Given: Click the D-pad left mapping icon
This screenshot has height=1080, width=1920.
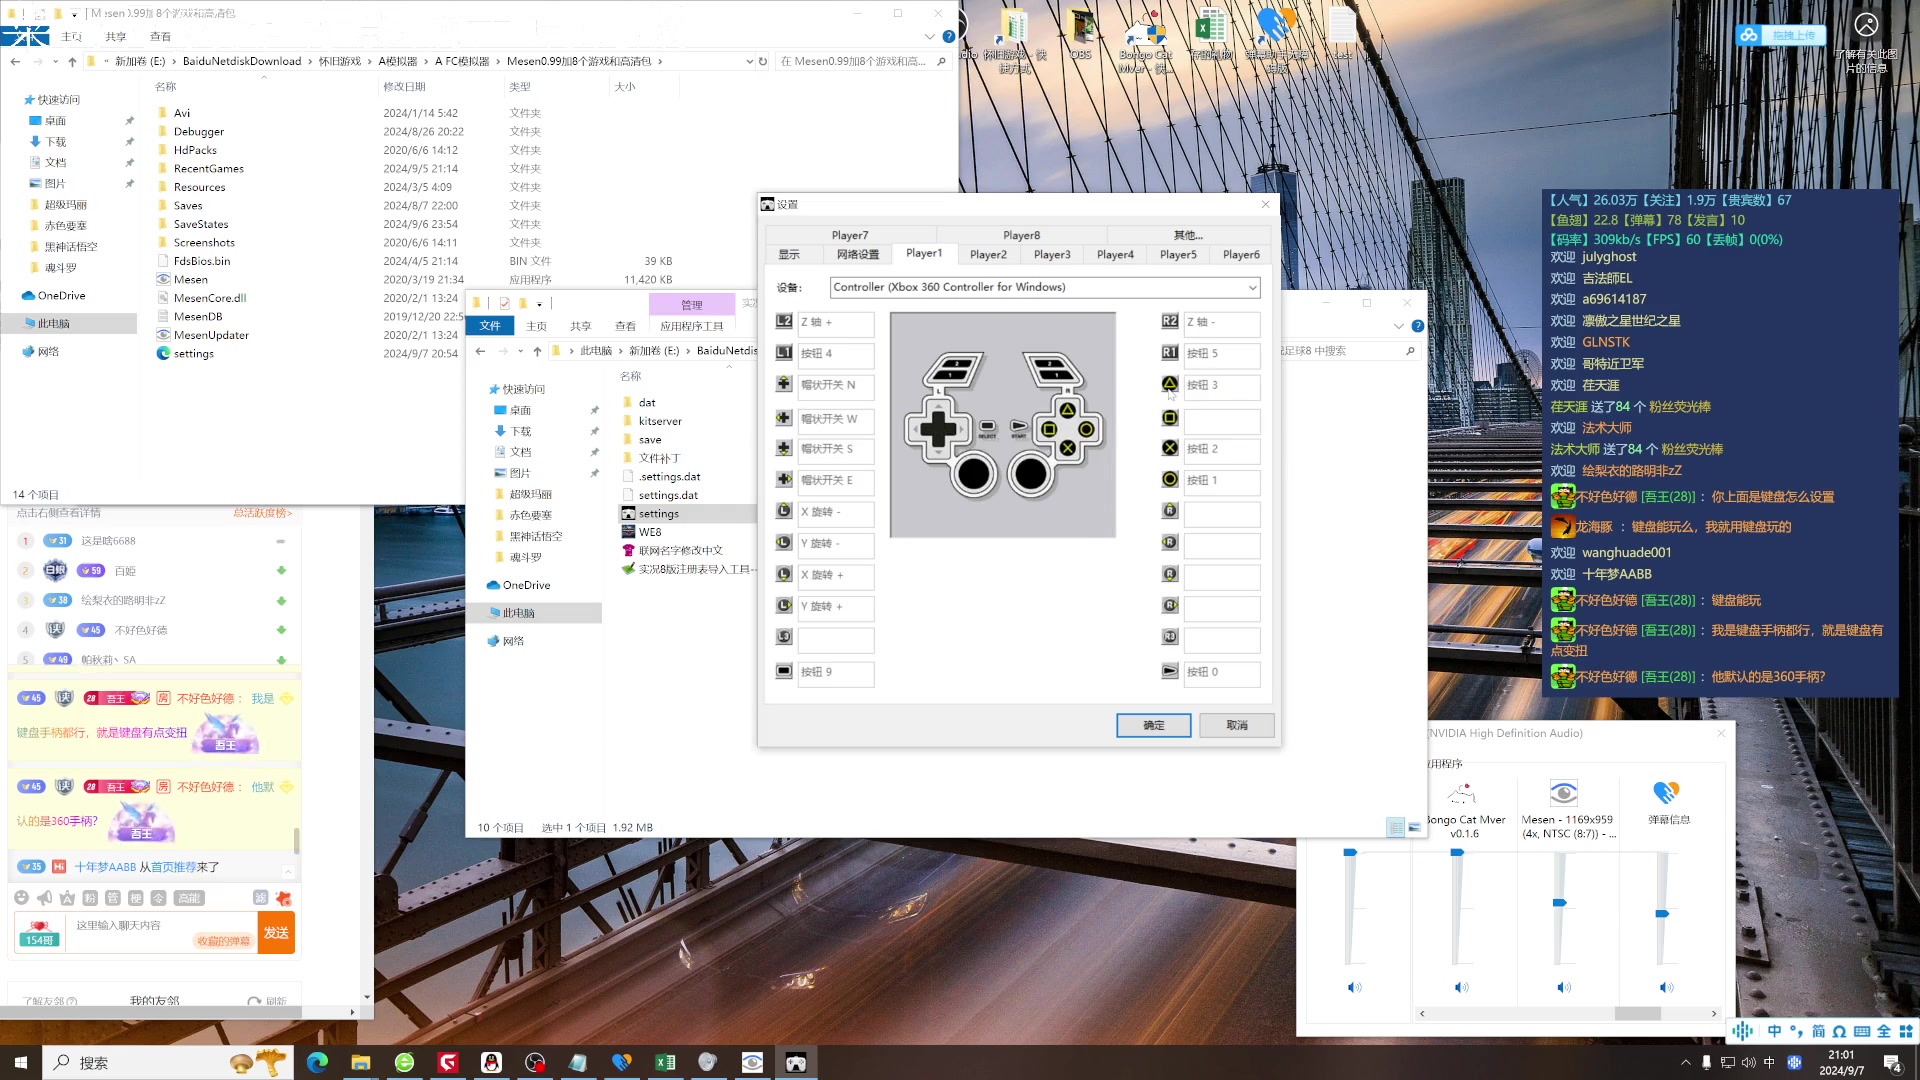Looking at the screenshot, I should [784, 418].
